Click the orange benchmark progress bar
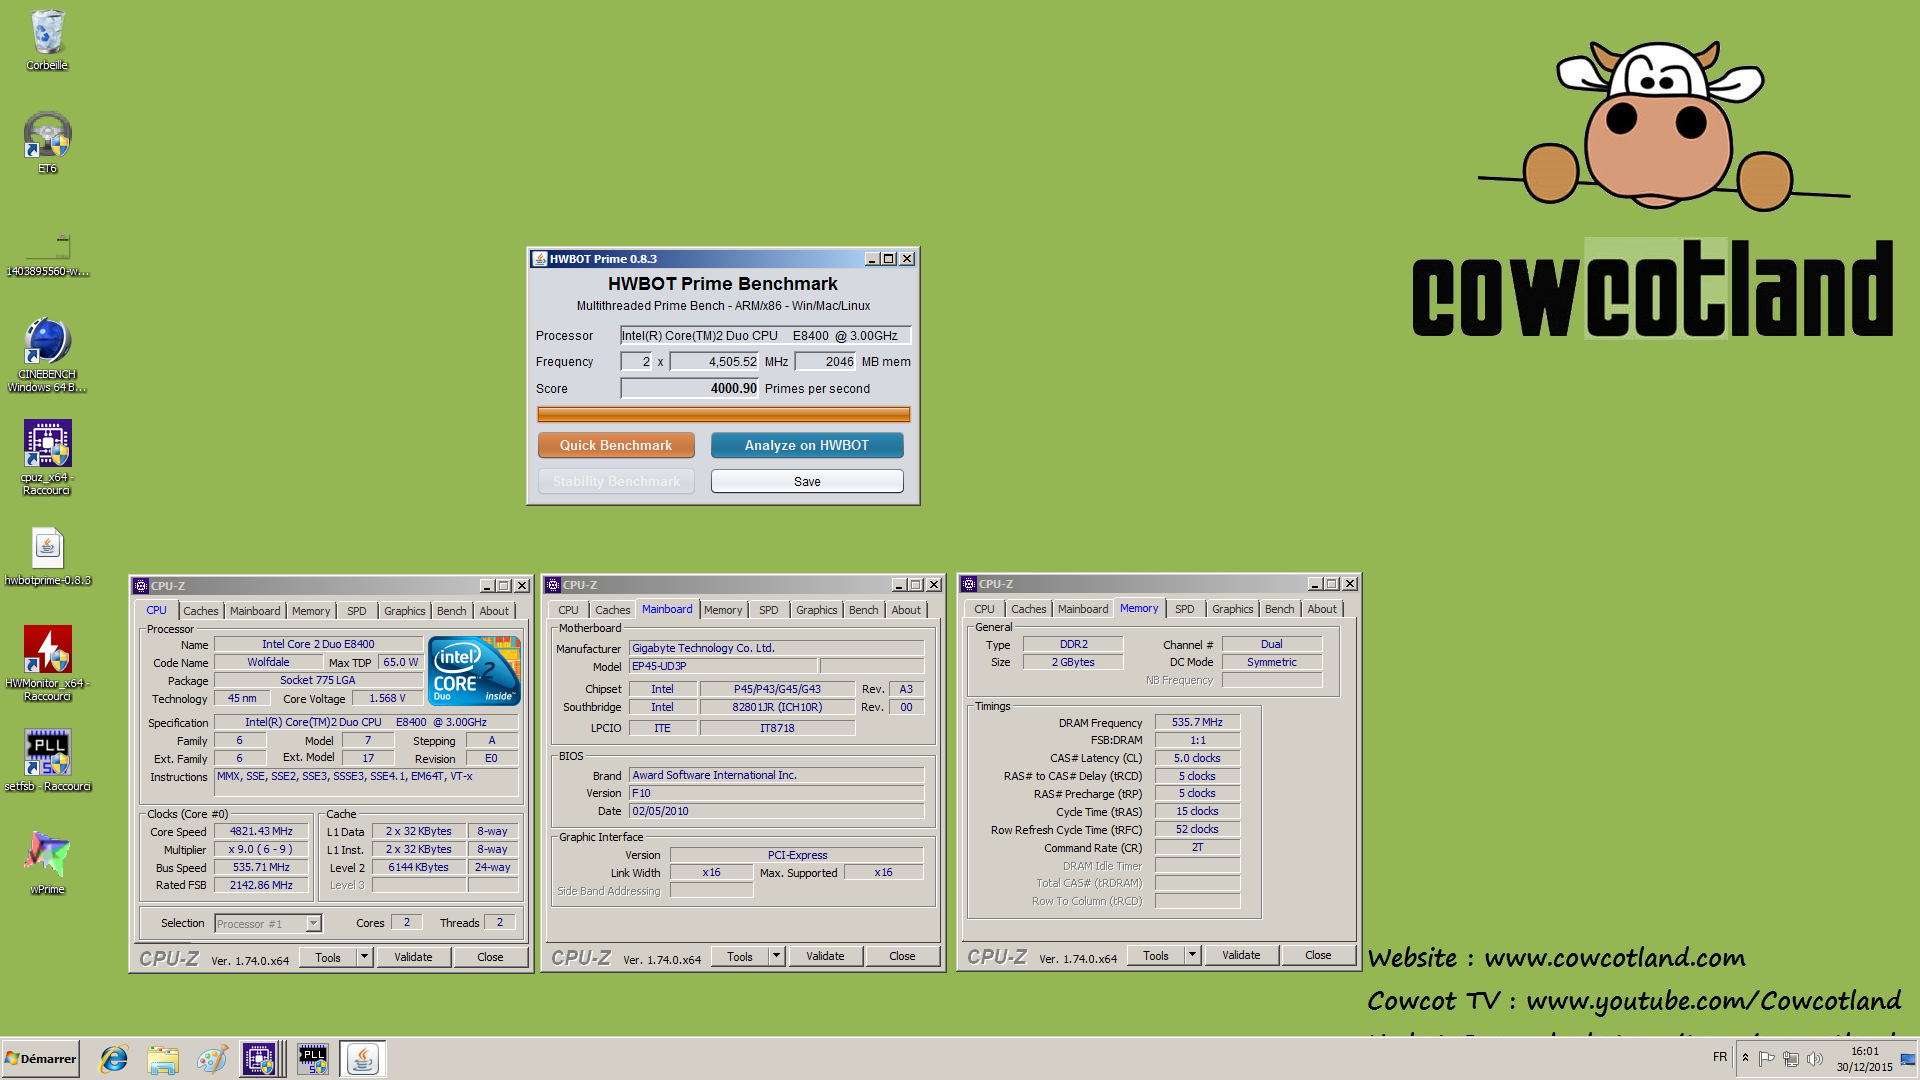The image size is (1920, 1080). [723, 414]
